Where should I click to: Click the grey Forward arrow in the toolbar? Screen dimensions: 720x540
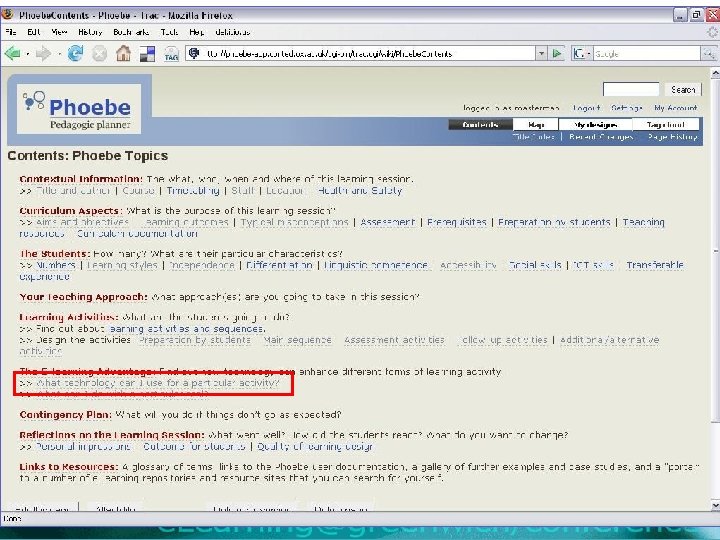tap(44, 54)
